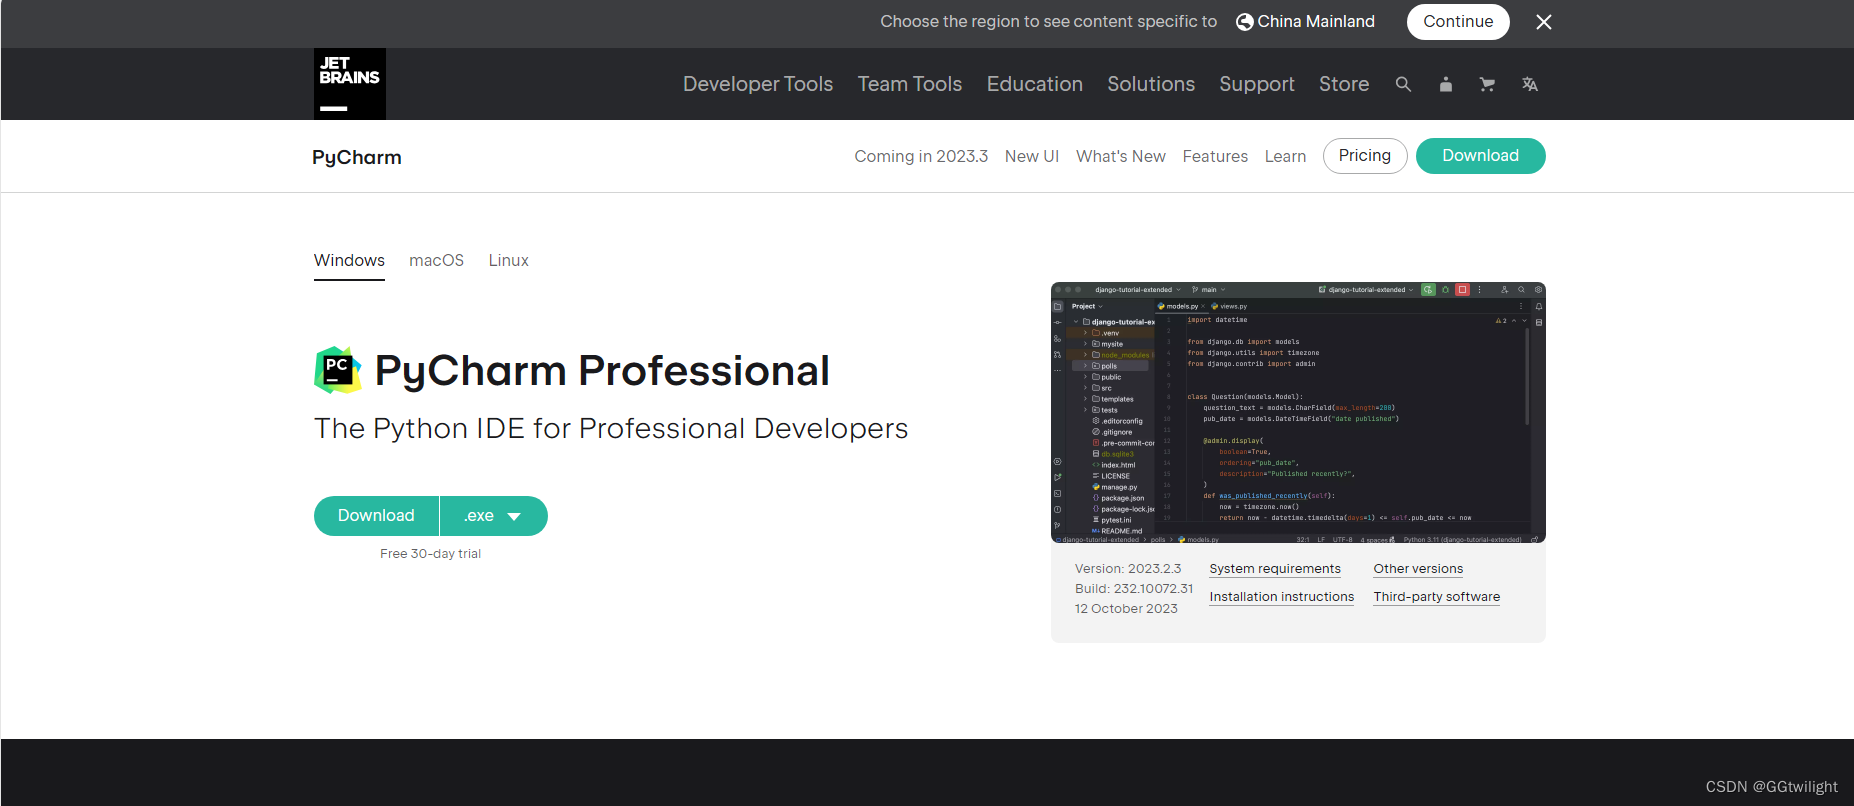The height and width of the screenshot is (806, 1854).
Task: Open the account profile icon
Action: 1445,84
